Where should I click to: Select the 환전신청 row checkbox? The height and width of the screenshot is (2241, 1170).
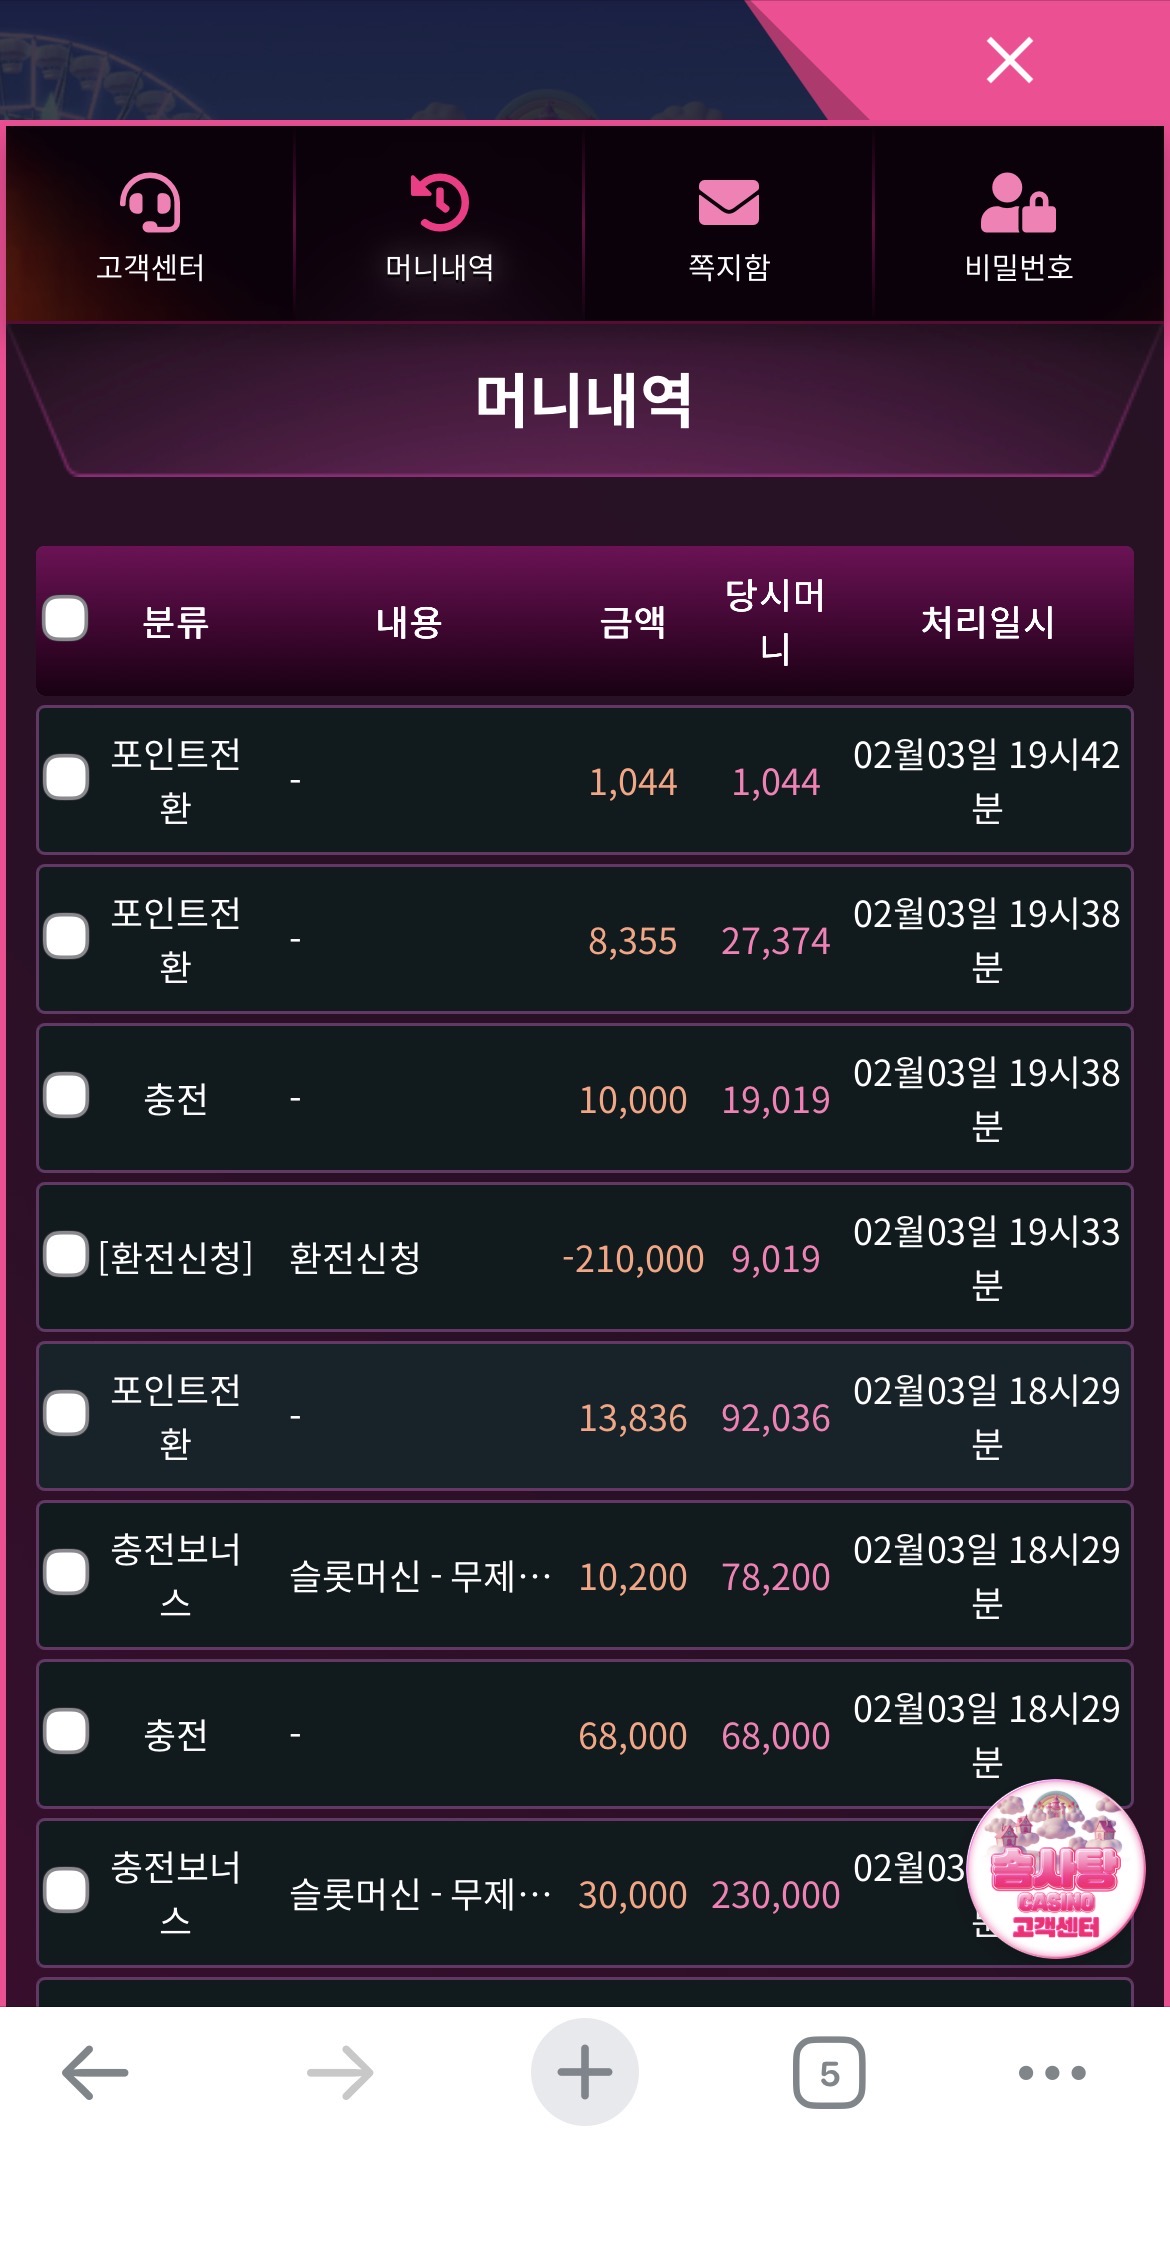tap(66, 1255)
